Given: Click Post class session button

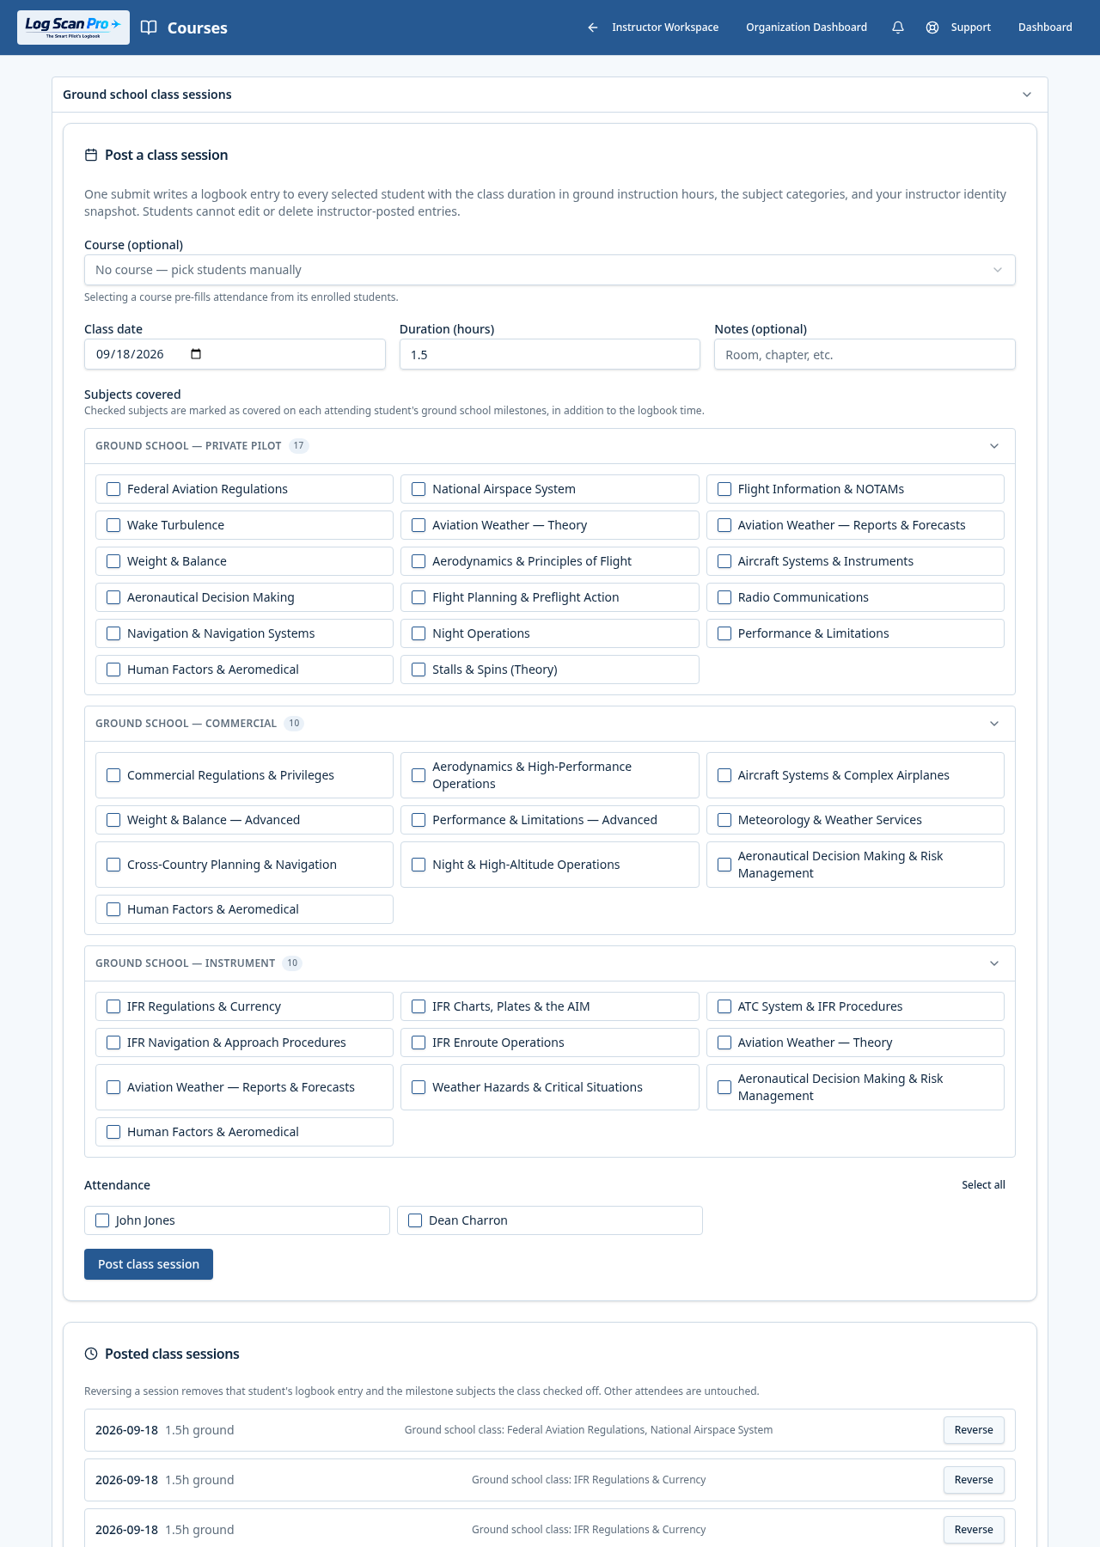Looking at the screenshot, I should [148, 1264].
